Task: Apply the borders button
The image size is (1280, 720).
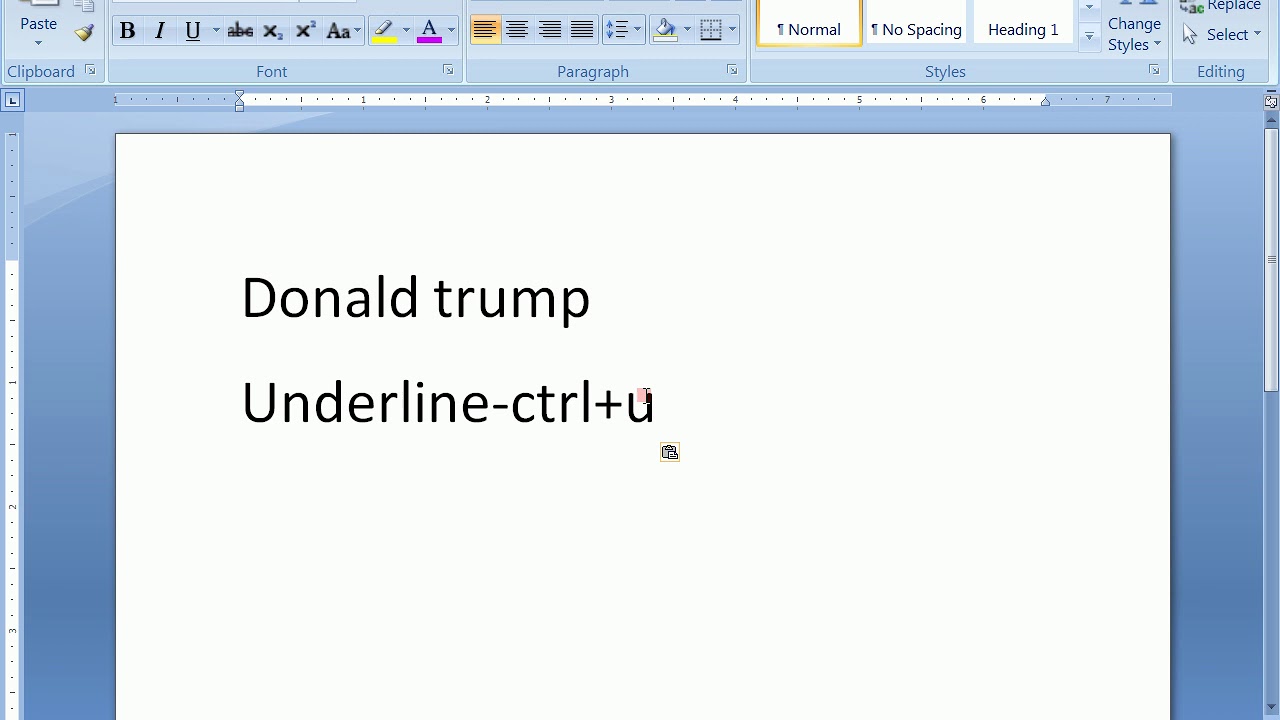Action: (711, 31)
